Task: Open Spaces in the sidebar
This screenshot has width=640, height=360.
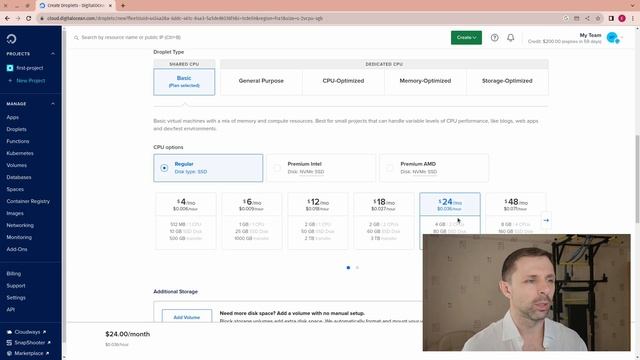Action: 15,189
